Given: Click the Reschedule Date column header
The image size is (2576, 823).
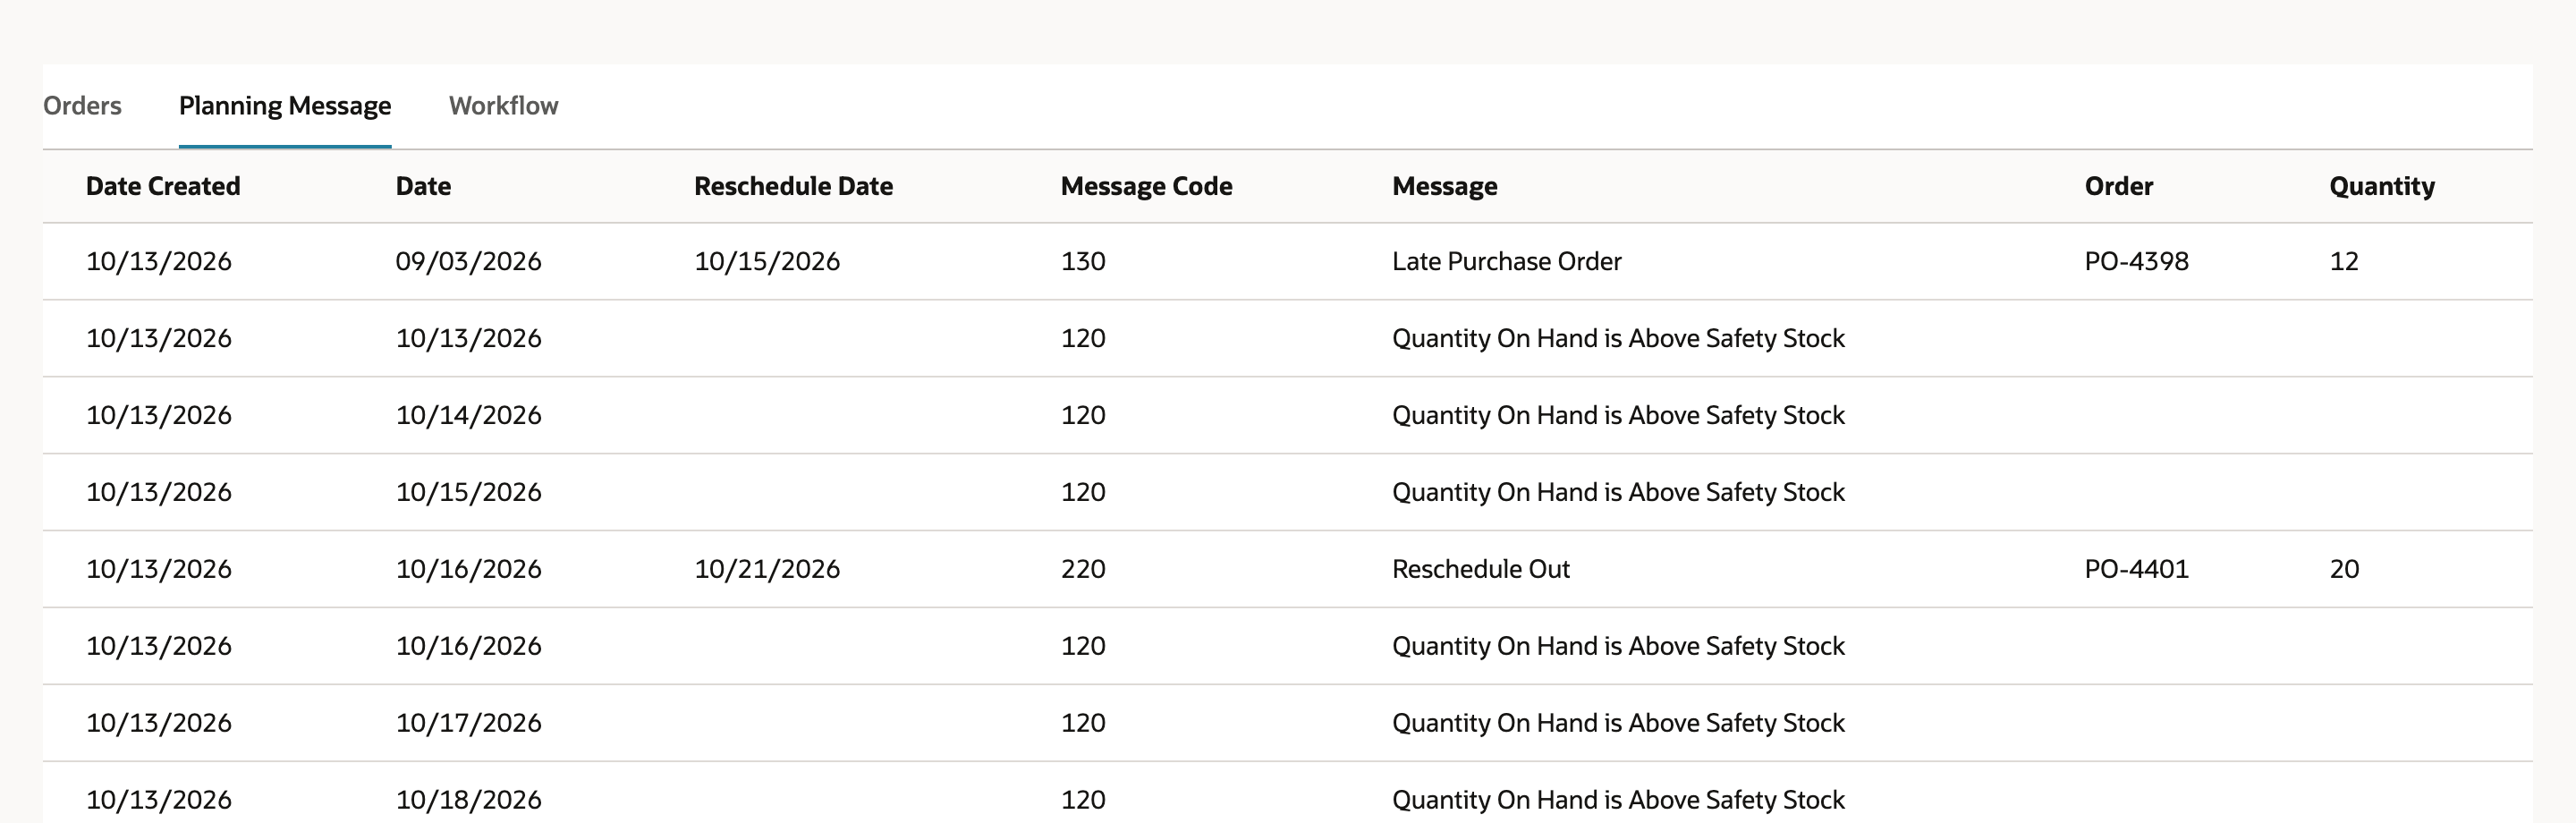Looking at the screenshot, I should 793,186.
